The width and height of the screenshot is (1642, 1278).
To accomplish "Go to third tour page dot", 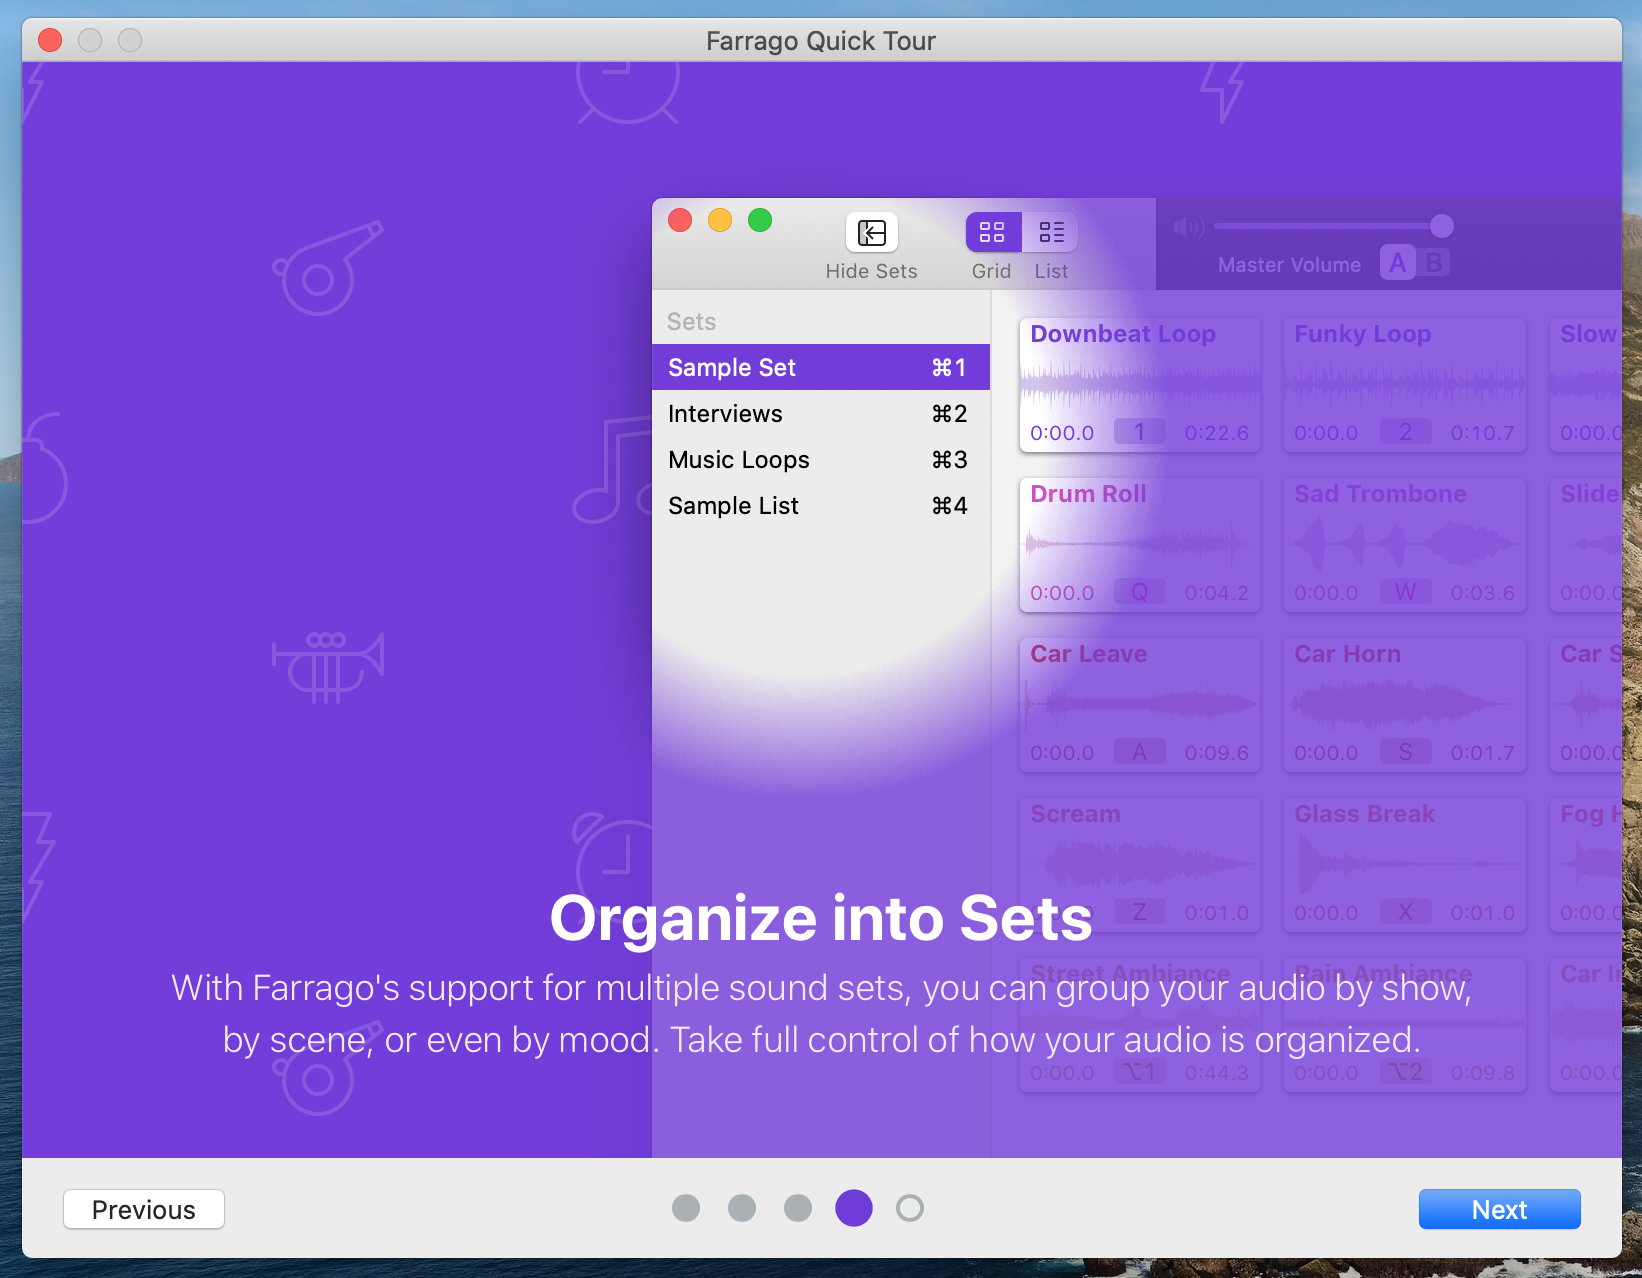I will (x=798, y=1208).
